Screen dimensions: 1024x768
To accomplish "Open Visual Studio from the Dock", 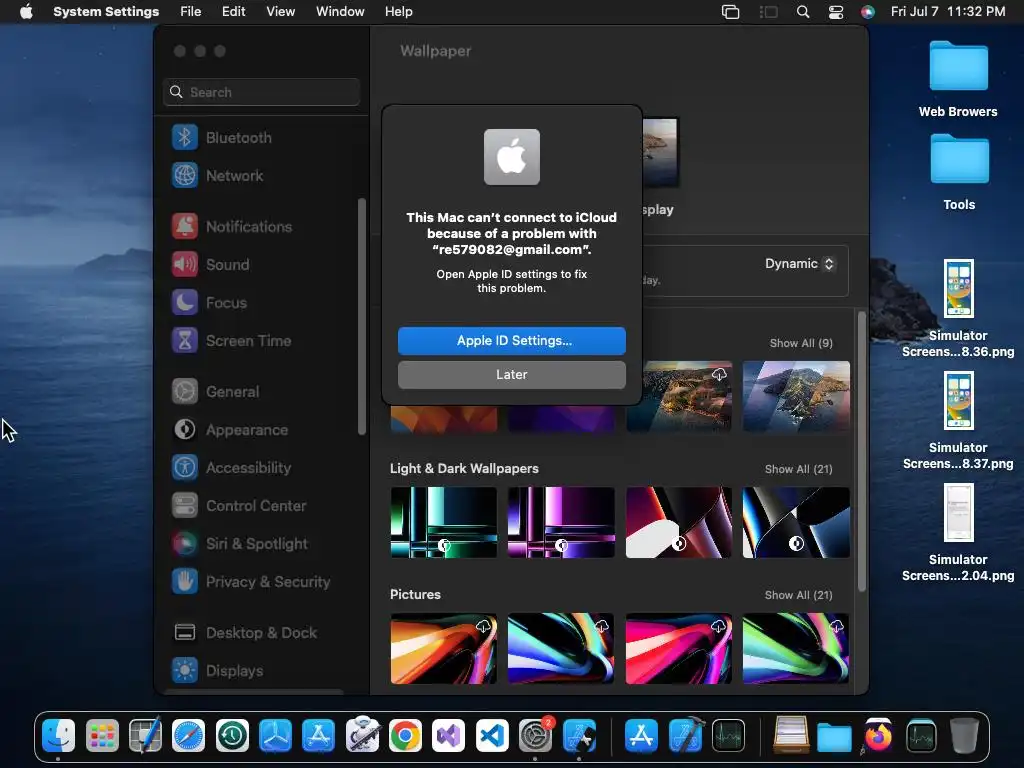I will [449, 736].
